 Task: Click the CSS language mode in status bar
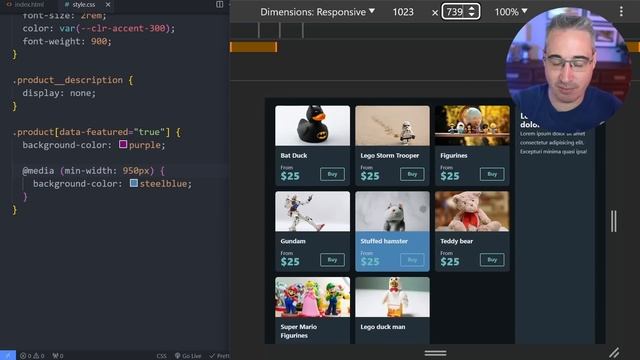[162, 356]
